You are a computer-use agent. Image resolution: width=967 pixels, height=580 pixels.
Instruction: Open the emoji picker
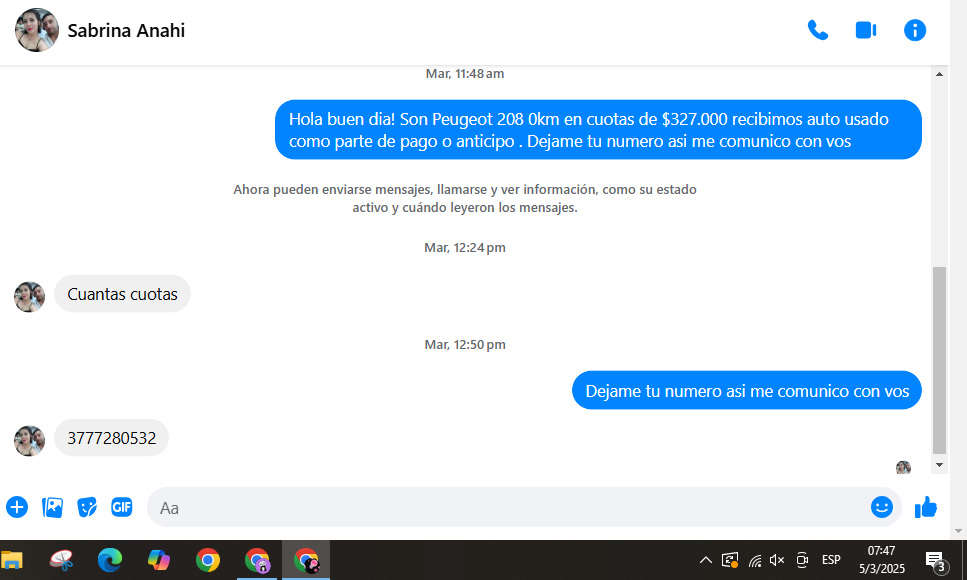(881, 507)
